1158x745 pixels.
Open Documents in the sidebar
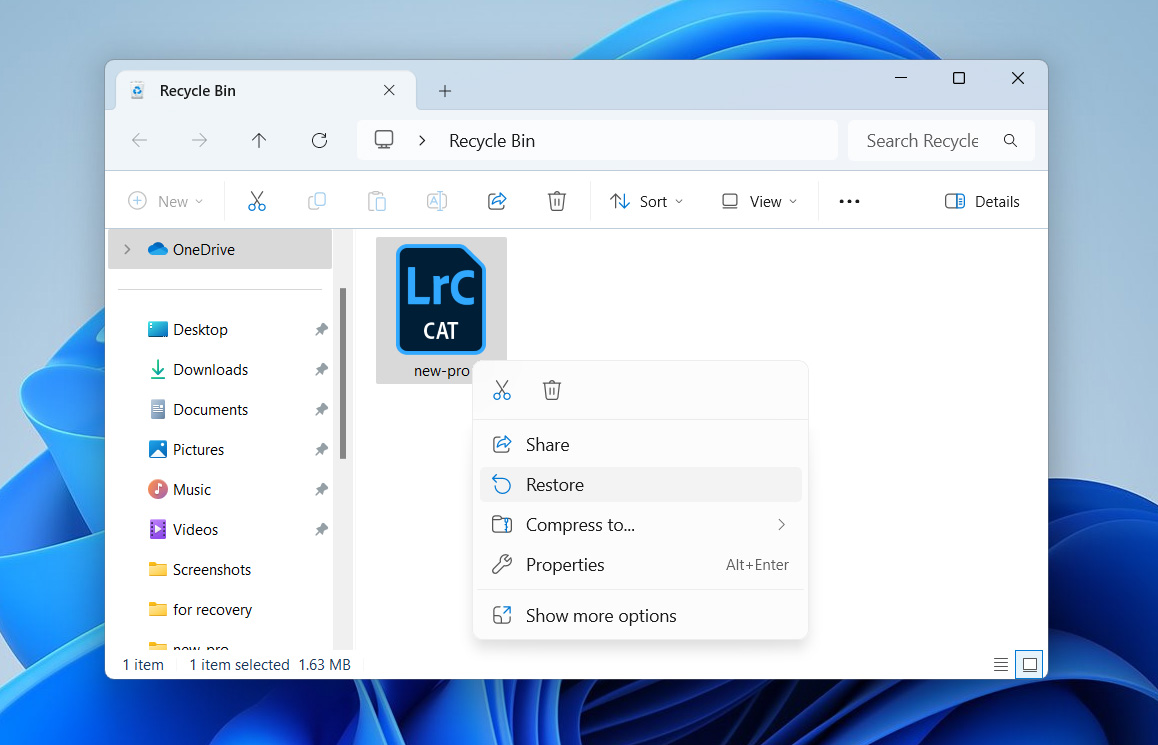[x=210, y=409]
